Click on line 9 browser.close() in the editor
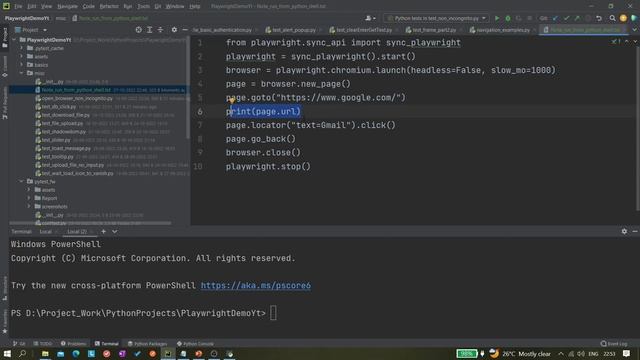The image size is (640, 360). point(263,153)
